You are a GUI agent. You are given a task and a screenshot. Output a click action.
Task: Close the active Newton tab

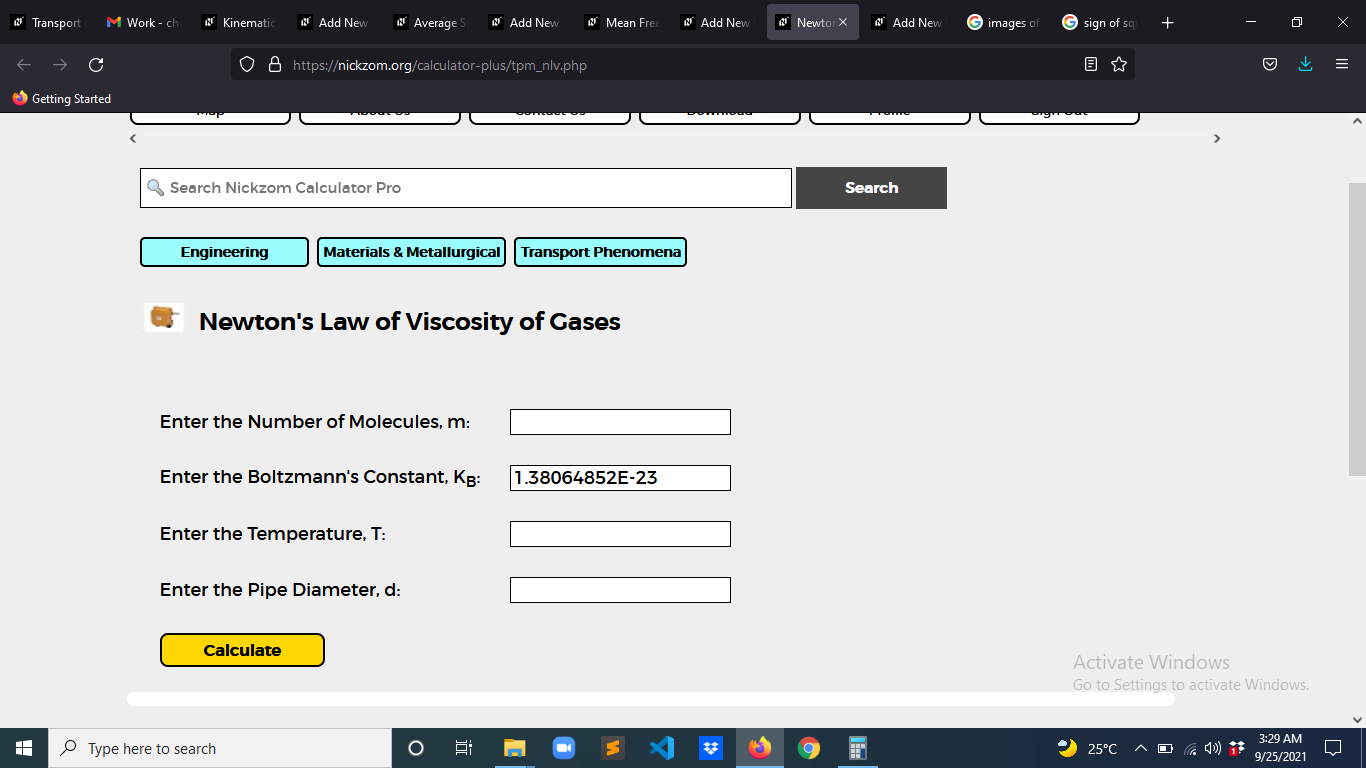click(843, 22)
